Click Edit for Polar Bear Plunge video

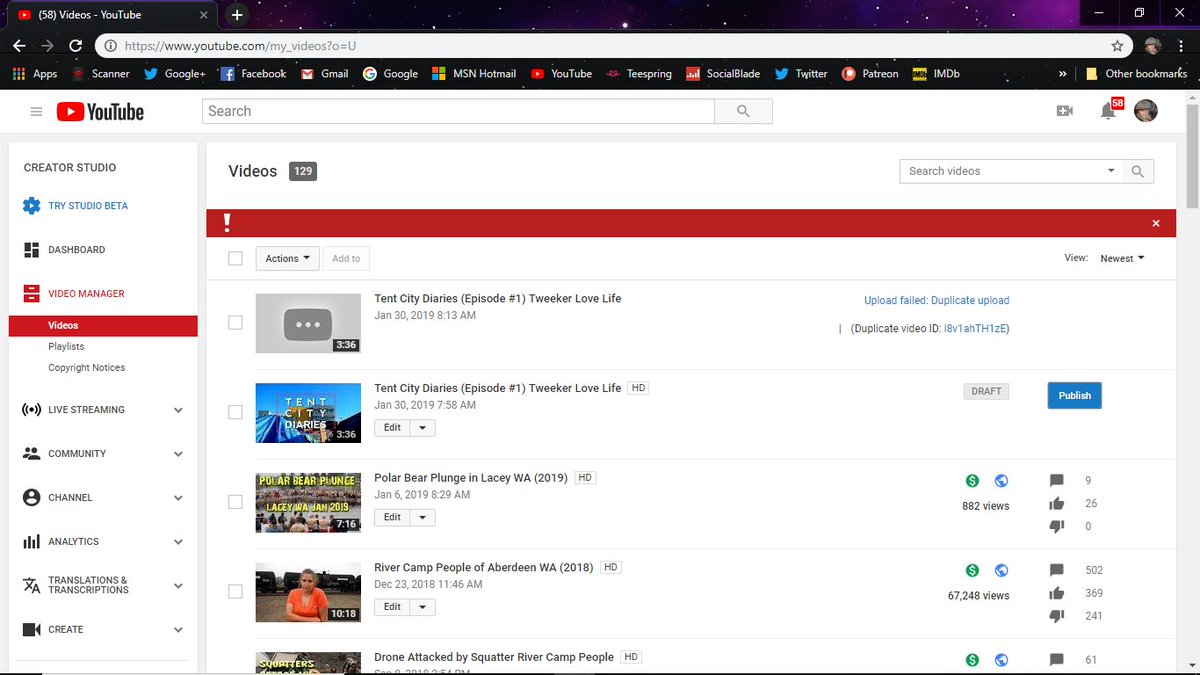pyautogui.click(x=392, y=517)
